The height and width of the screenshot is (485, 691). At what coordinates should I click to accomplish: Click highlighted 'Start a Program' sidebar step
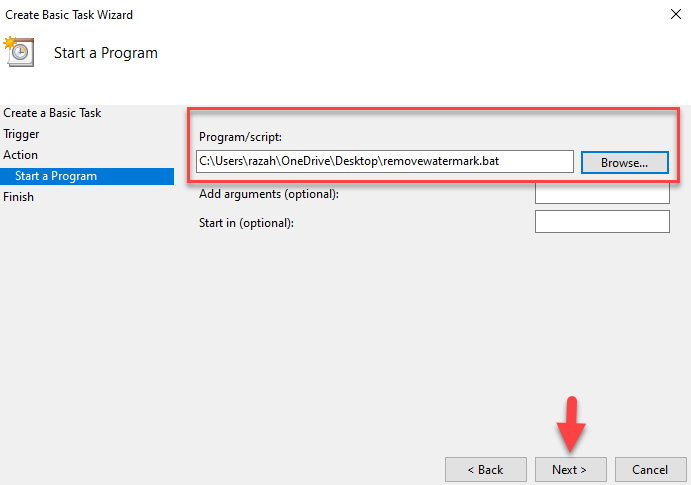[x=56, y=176]
